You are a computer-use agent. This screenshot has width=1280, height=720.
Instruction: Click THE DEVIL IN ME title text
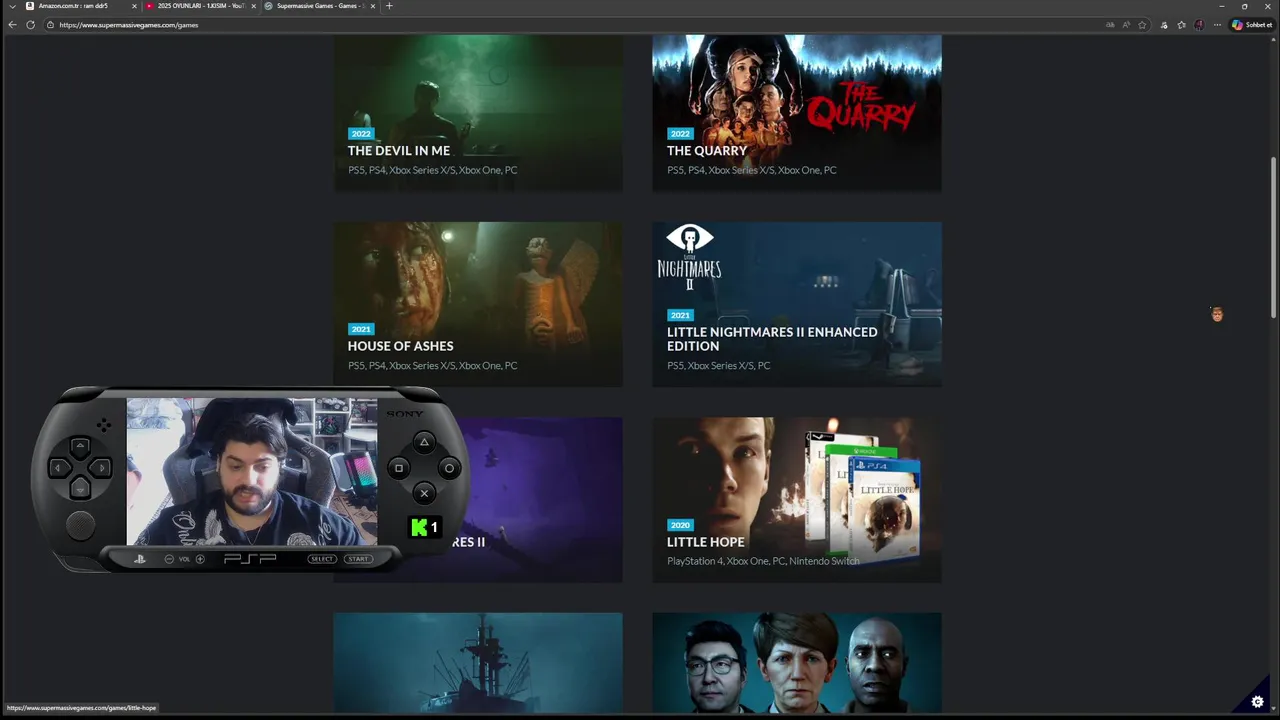tap(399, 150)
